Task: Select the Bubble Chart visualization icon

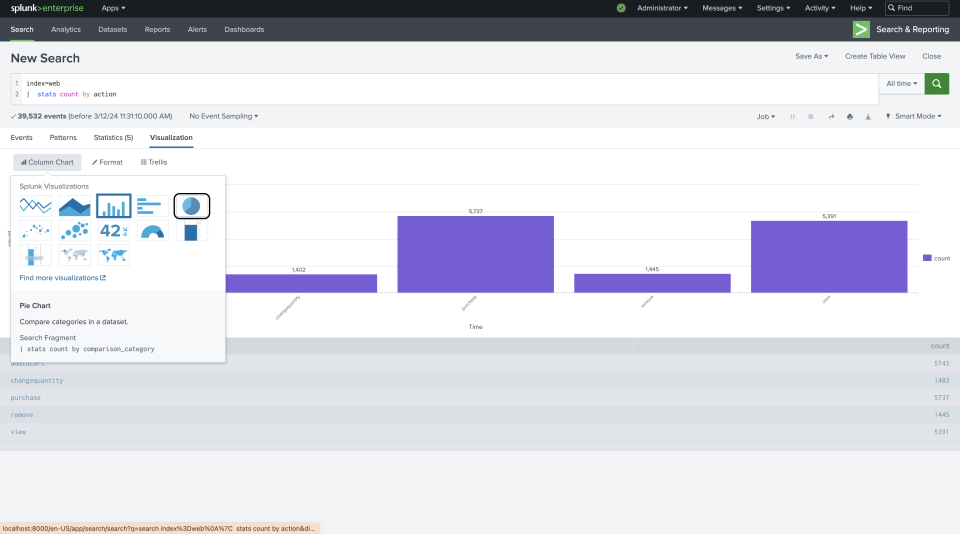Action: pos(75,231)
